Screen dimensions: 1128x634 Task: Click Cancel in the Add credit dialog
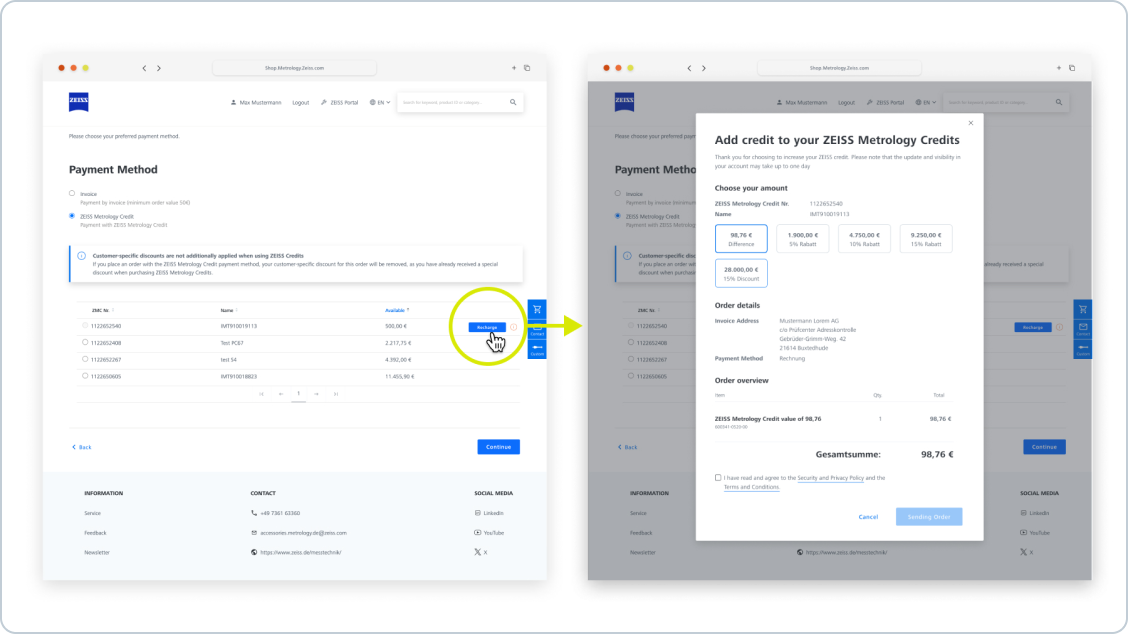click(x=868, y=517)
